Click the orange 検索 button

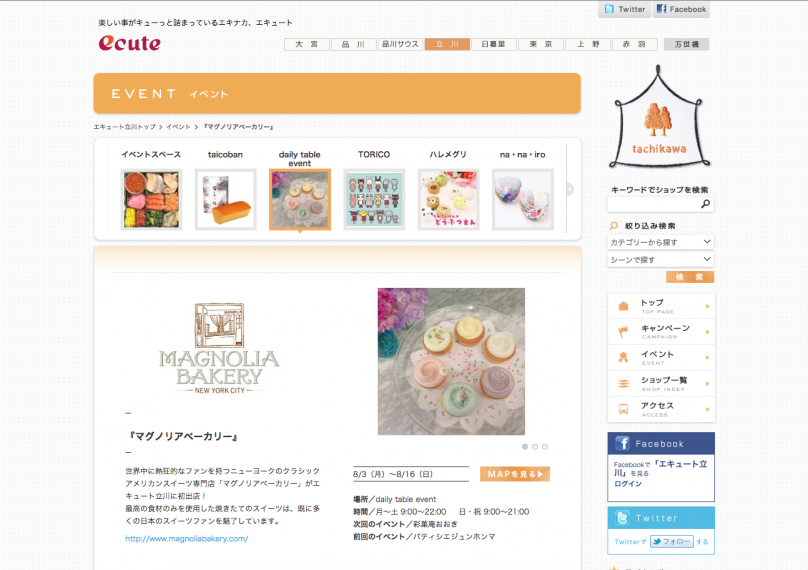point(690,277)
